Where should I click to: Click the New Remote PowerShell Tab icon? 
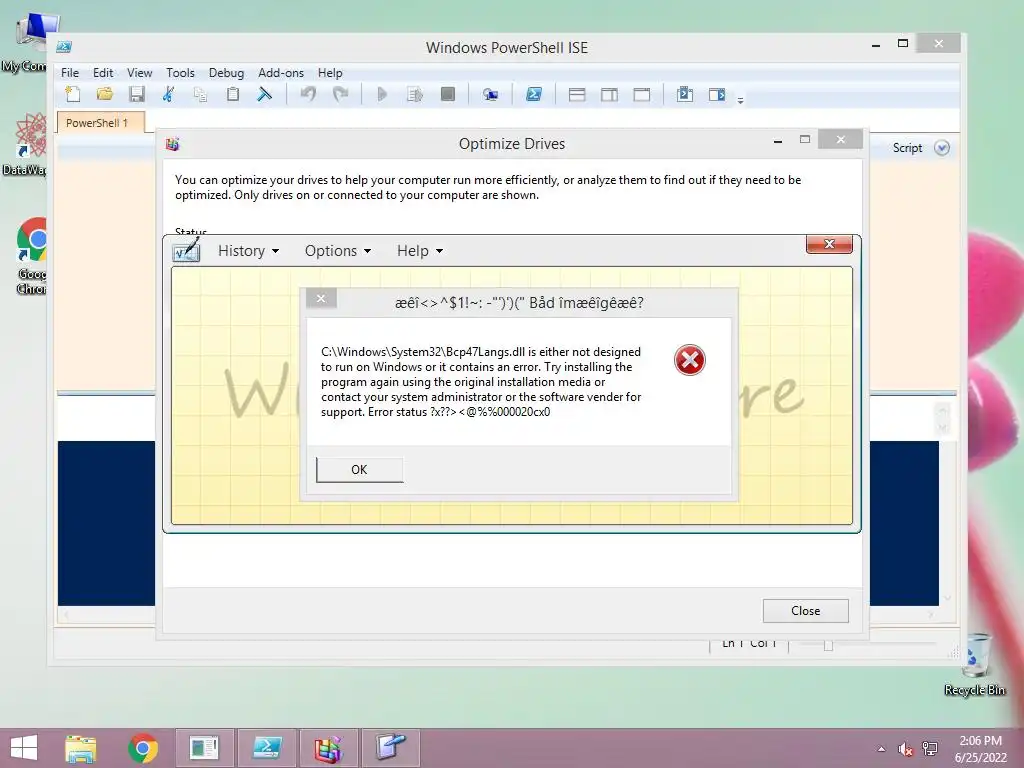(490, 95)
